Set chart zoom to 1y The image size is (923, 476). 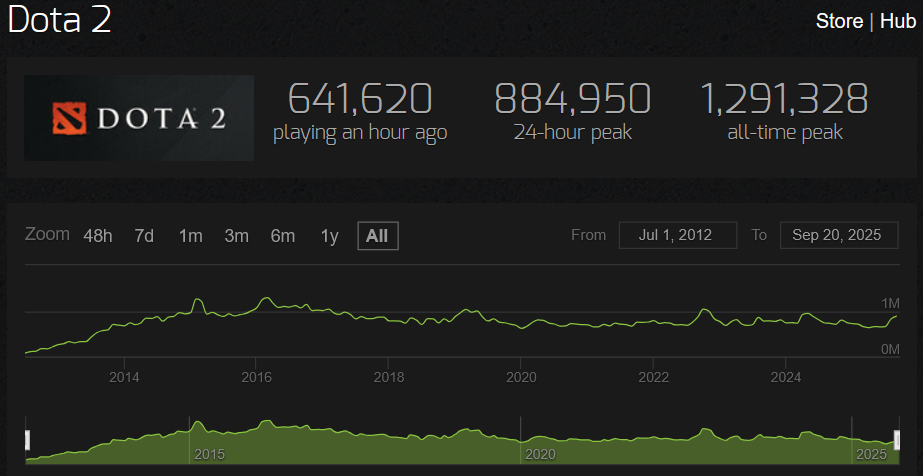[330, 236]
